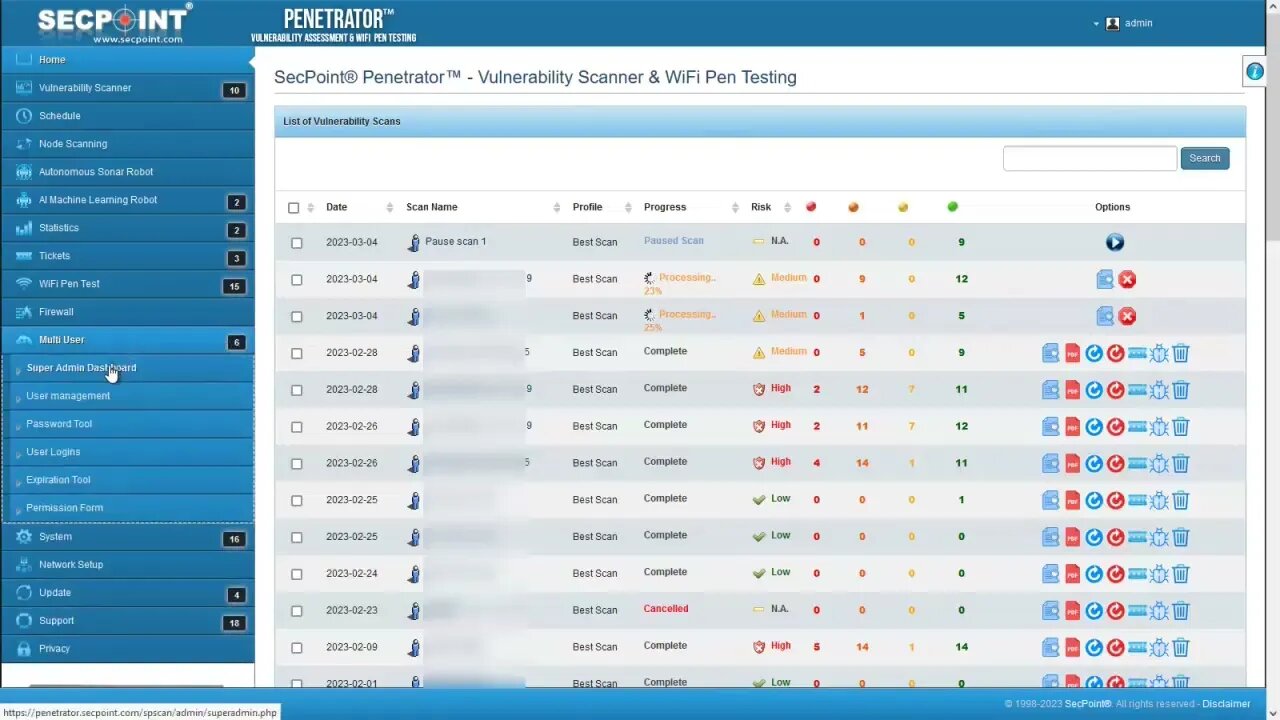Viewport: 1280px width, 720px height.
Task: Open Vulnerability Scanner in sidebar
Action: (x=127, y=88)
